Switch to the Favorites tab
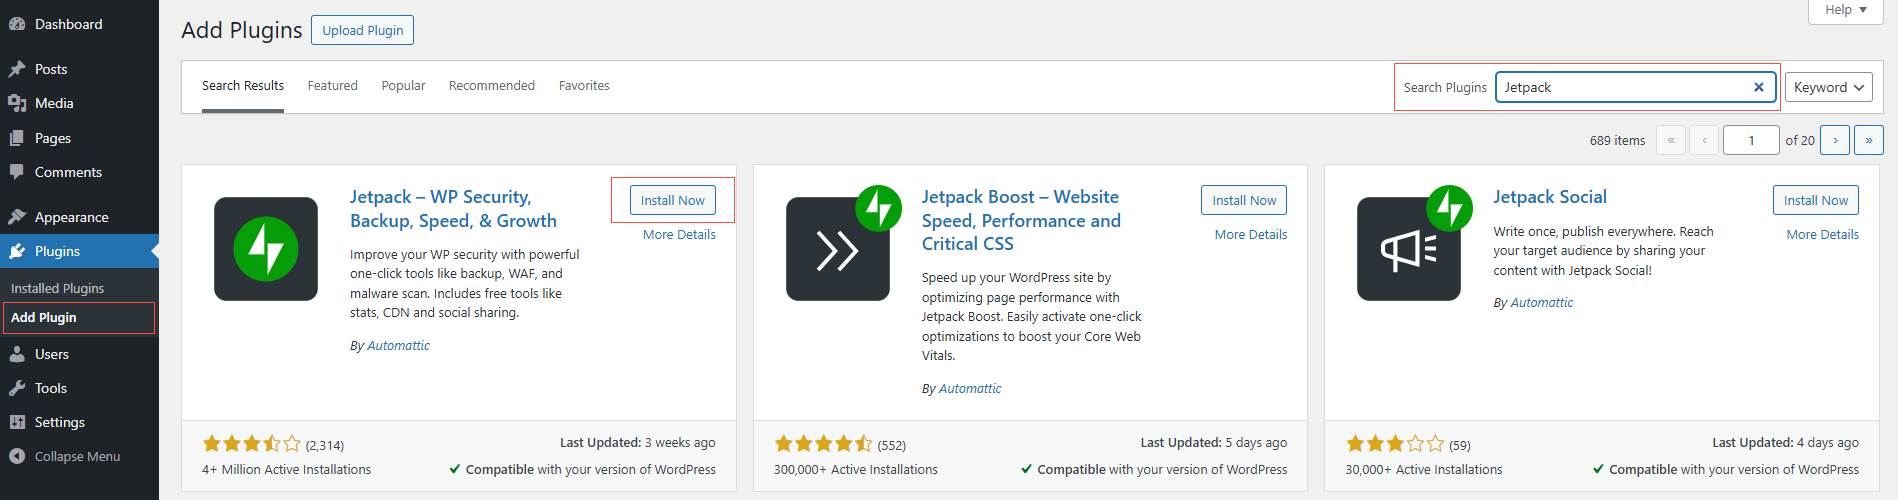The width and height of the screenshot is (1898, 500). point(584,86)
